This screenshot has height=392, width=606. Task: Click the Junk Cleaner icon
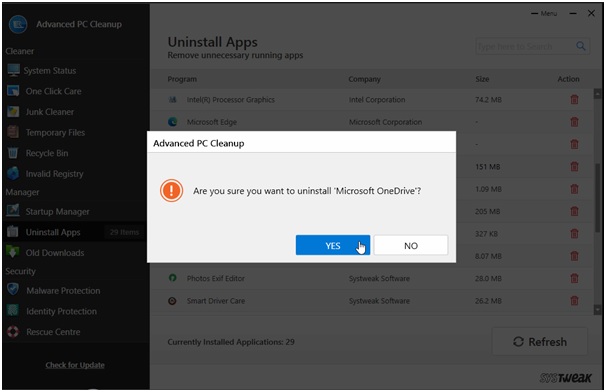tap(13, 111)
